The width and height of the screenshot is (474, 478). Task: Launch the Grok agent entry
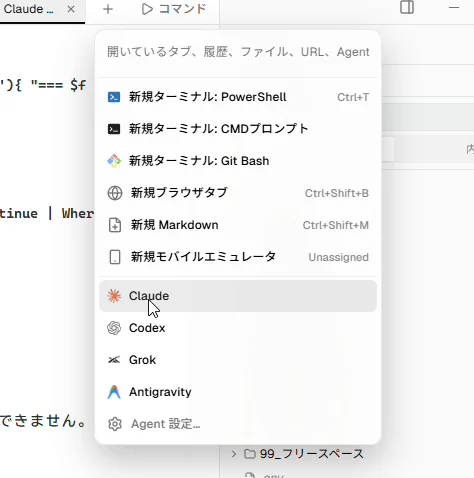point(238,360)
